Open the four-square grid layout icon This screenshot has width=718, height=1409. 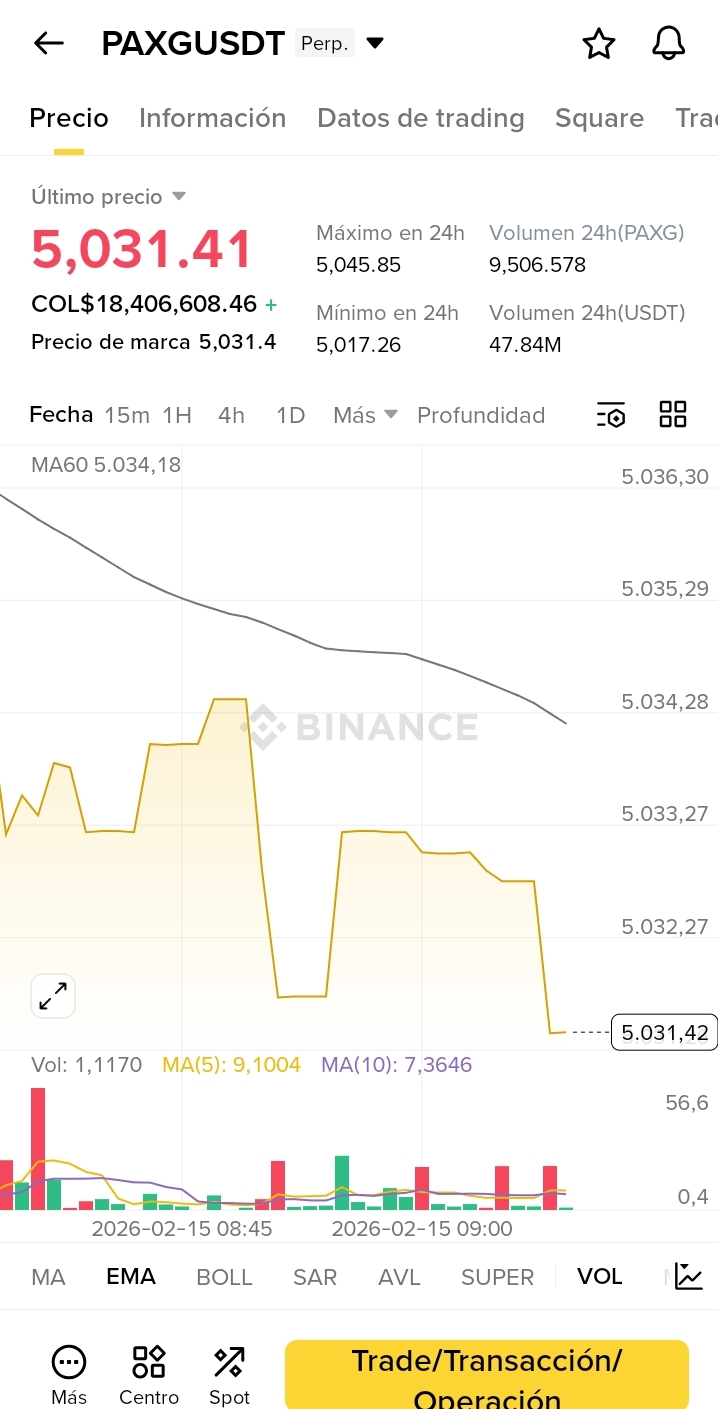point(673,414)
